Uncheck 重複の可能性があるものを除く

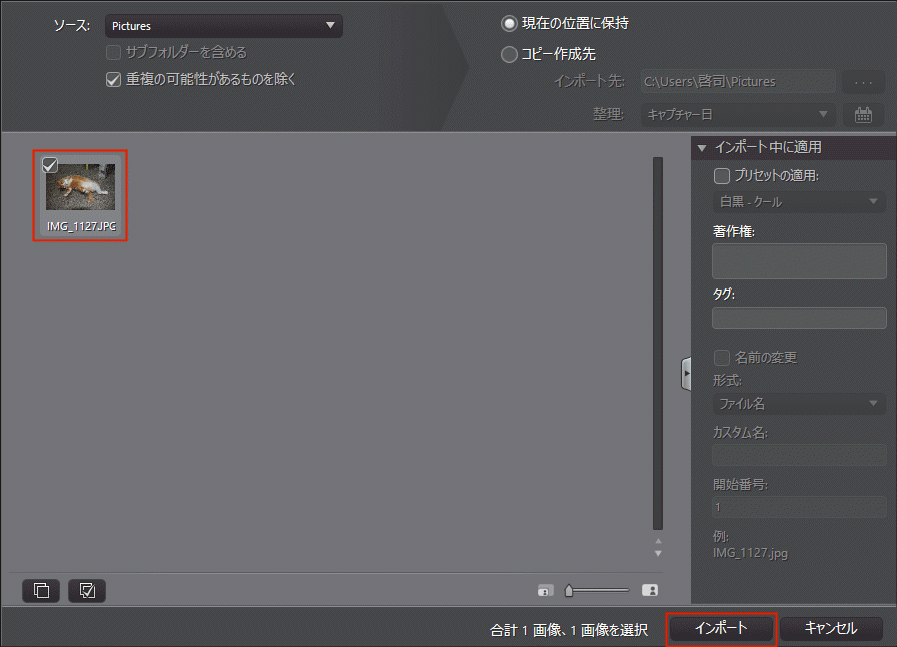point(113,79)
